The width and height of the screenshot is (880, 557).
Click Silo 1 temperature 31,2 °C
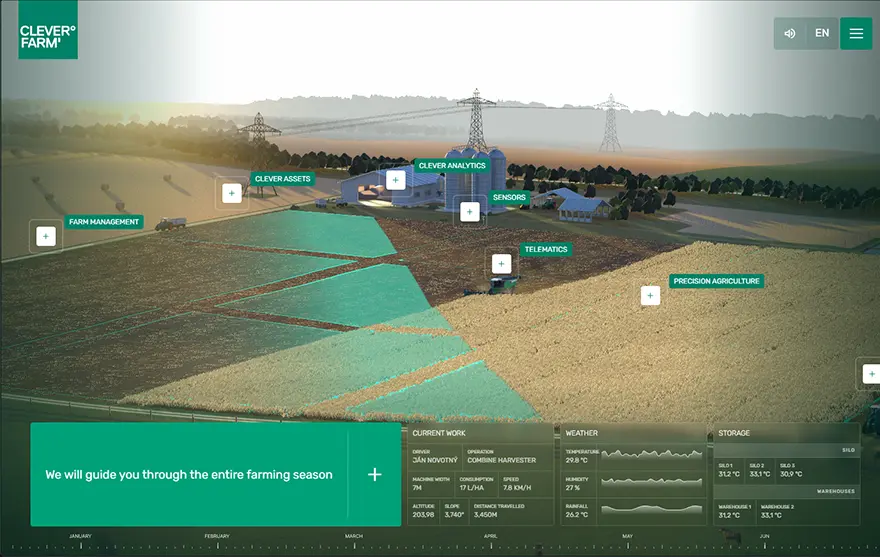728,474
